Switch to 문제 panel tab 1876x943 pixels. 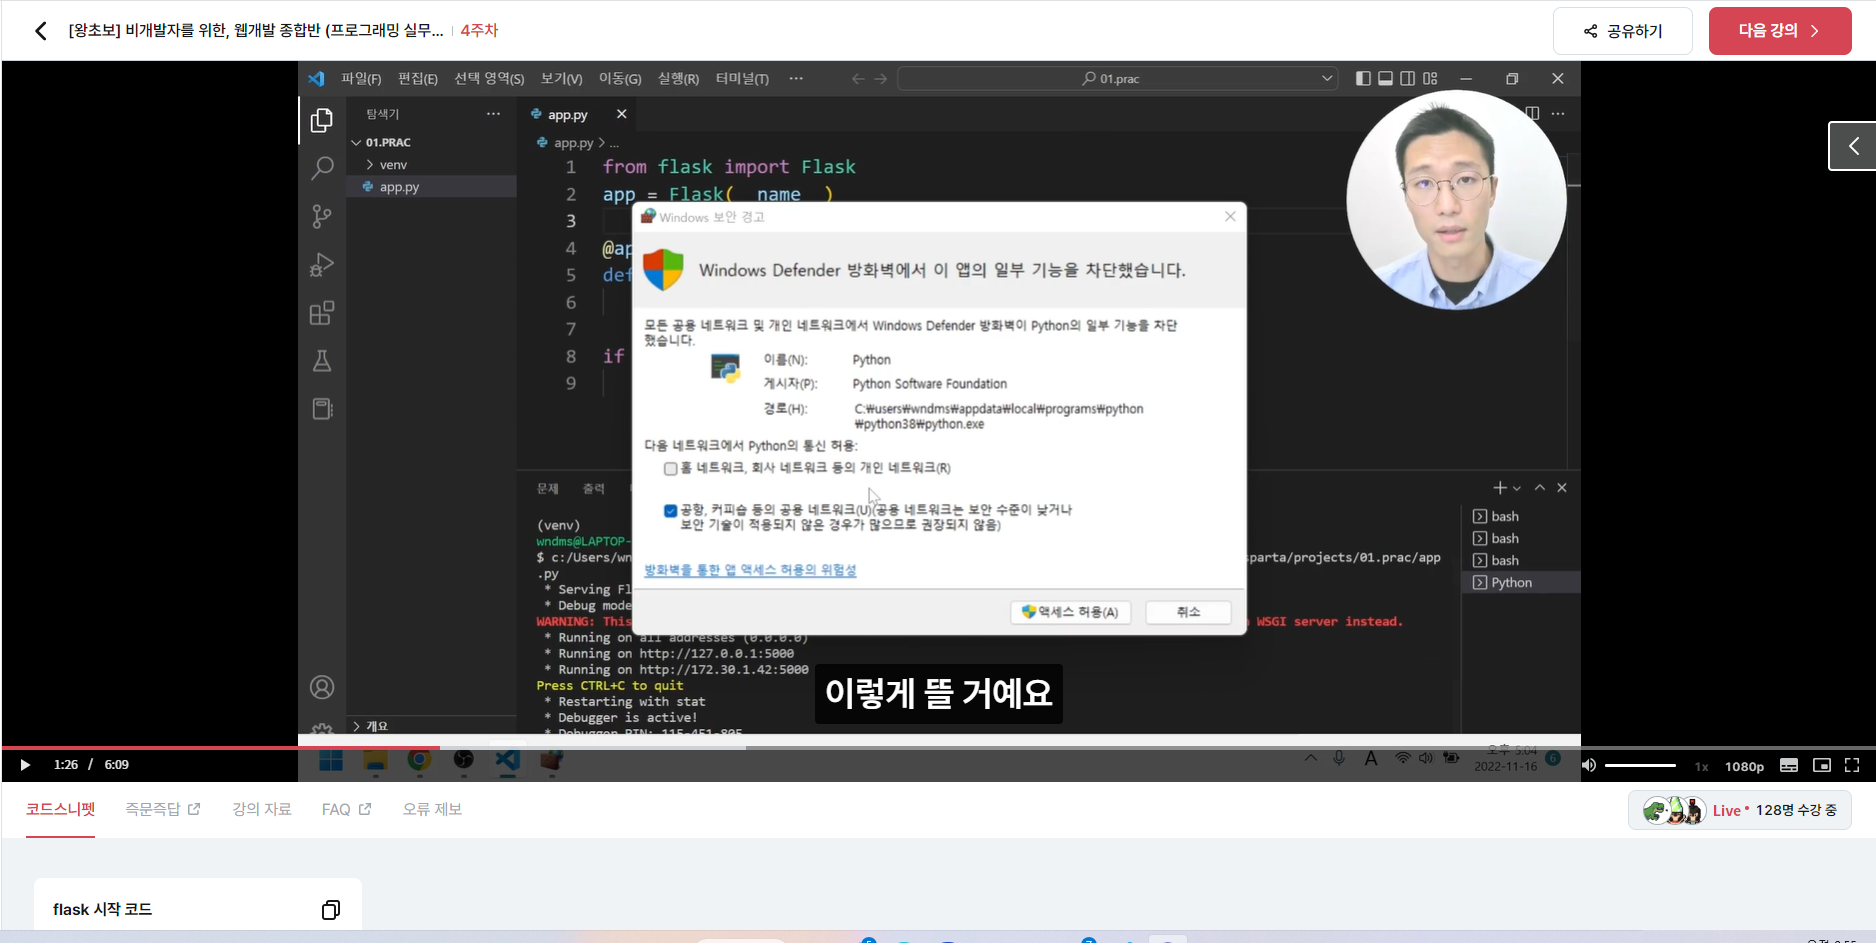pos(547,488)
